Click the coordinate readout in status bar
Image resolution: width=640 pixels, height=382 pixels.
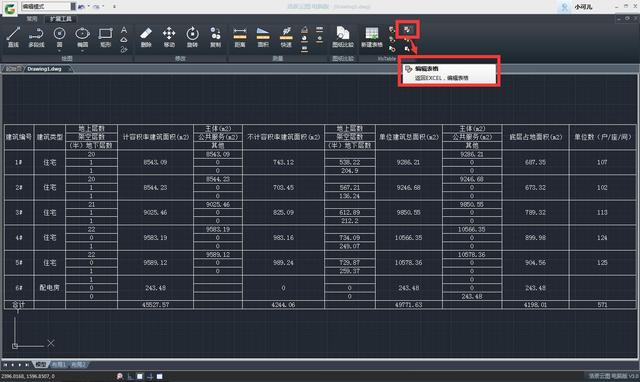[28, 376]
